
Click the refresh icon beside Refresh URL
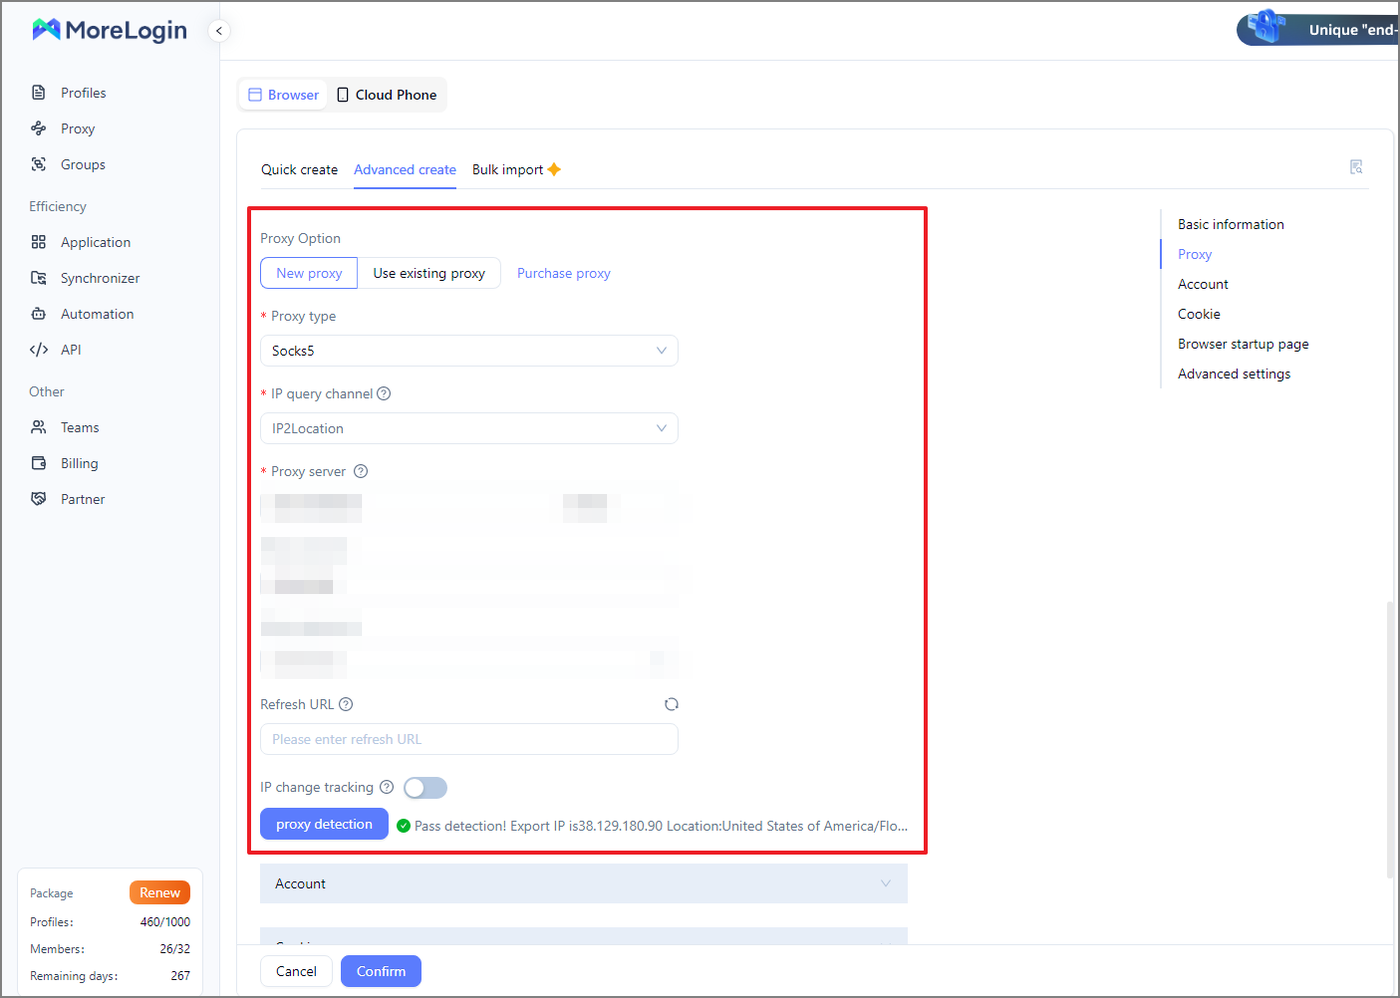click(671, 704)
